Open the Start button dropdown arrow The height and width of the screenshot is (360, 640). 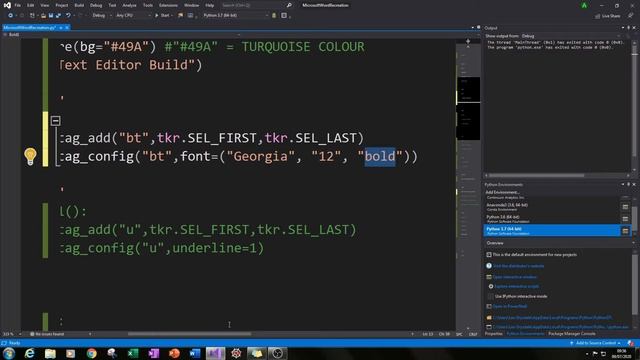pyautogui.click(x=172, y=16)
